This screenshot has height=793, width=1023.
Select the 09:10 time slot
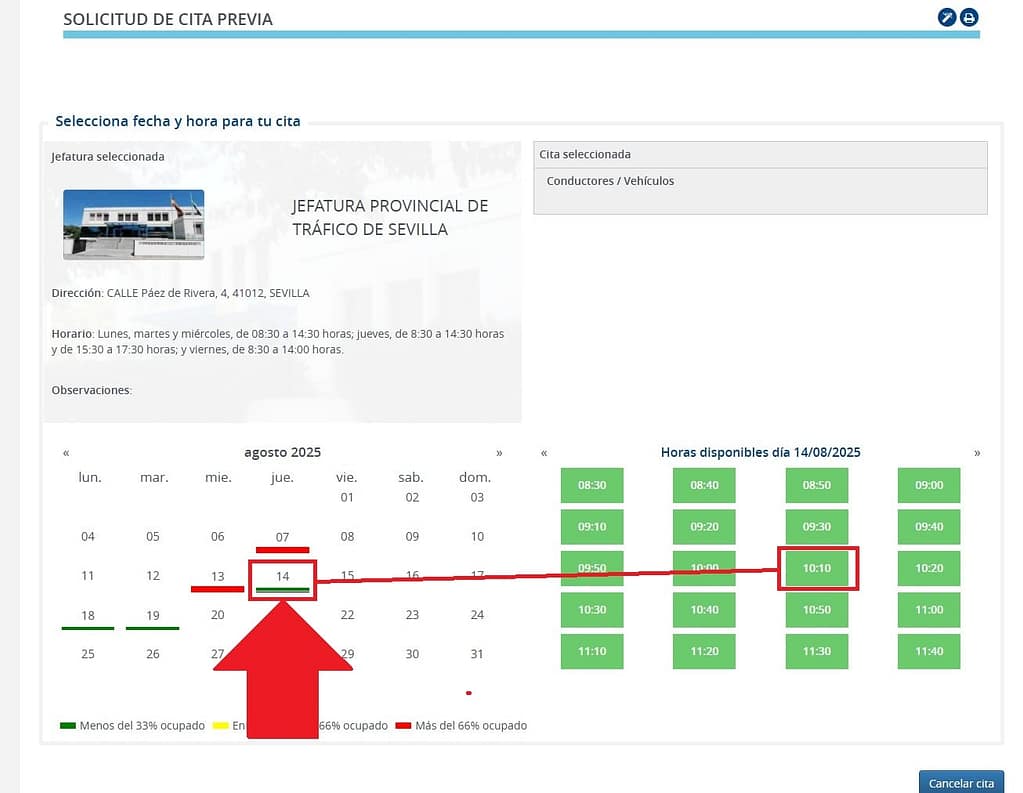pos(592,527)
